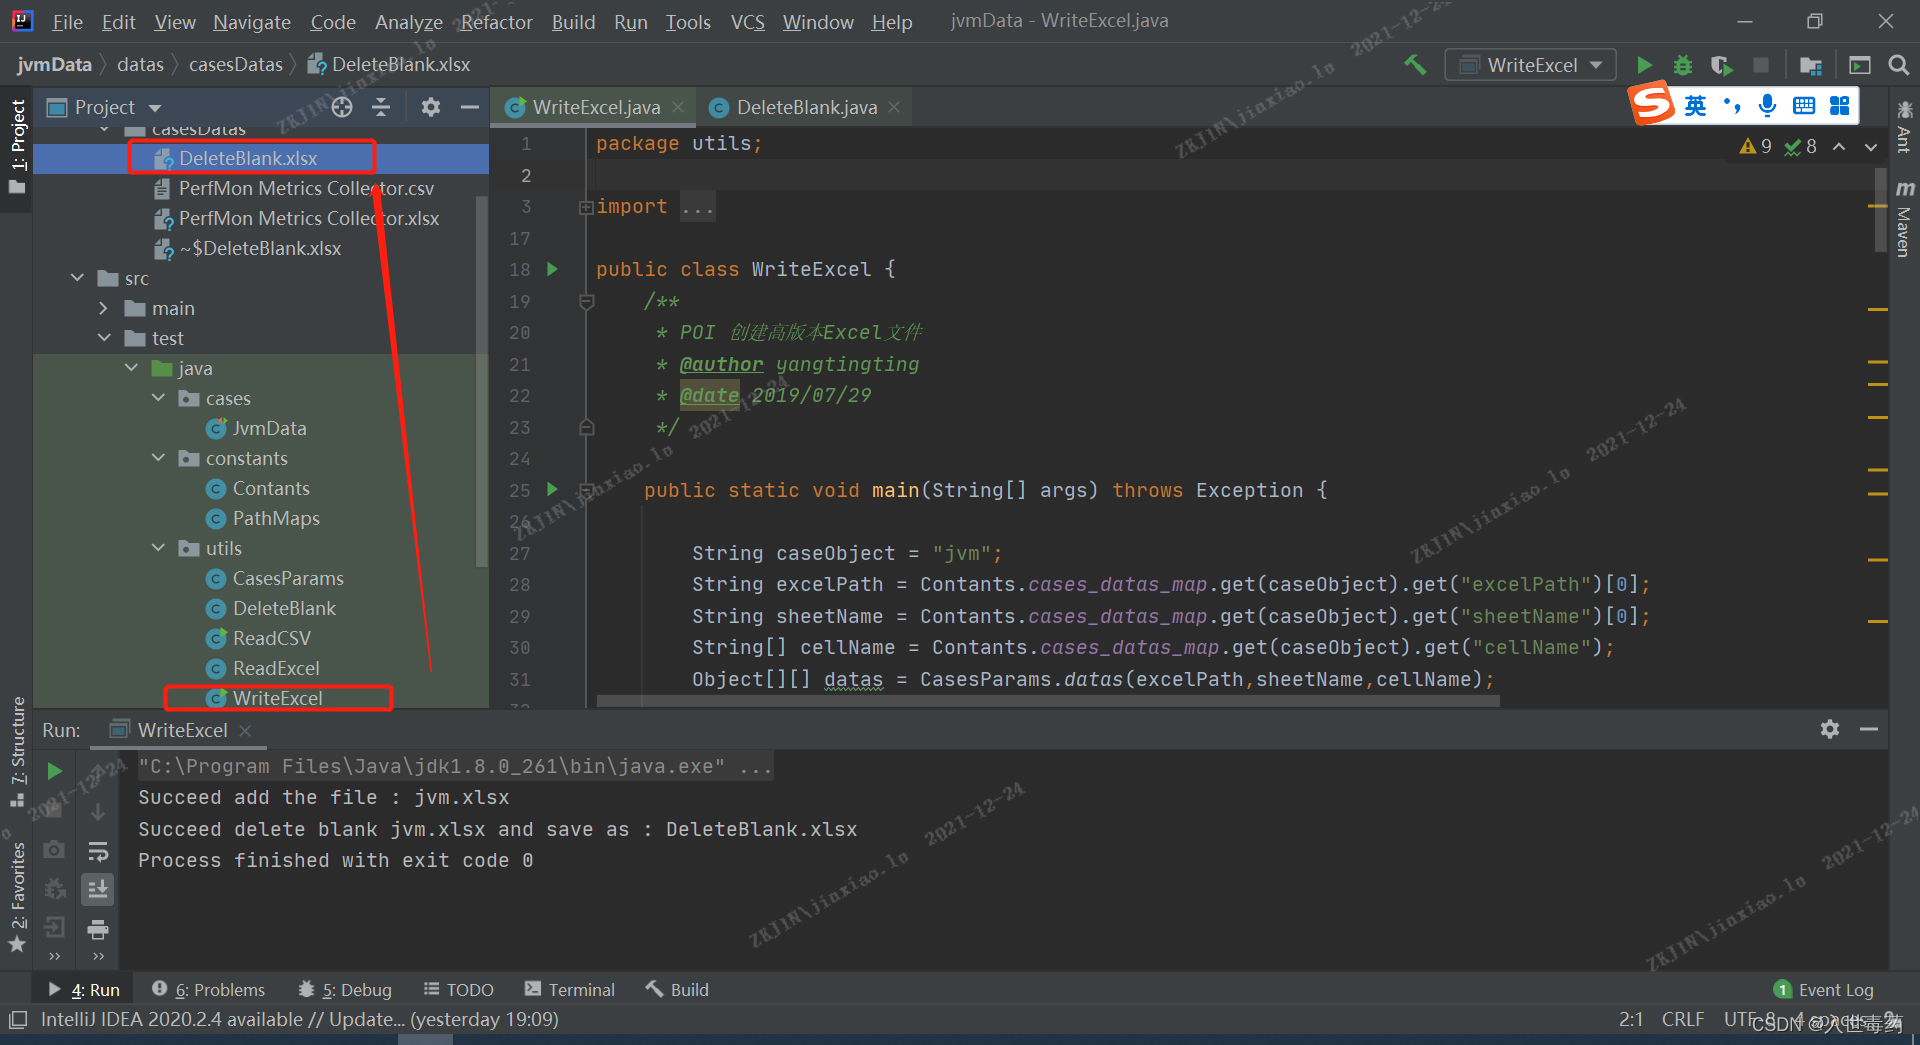Run with coverage icon in toolbar
The height and width of the screenshot is (1045, 1920).
(x=1721, y=65)
